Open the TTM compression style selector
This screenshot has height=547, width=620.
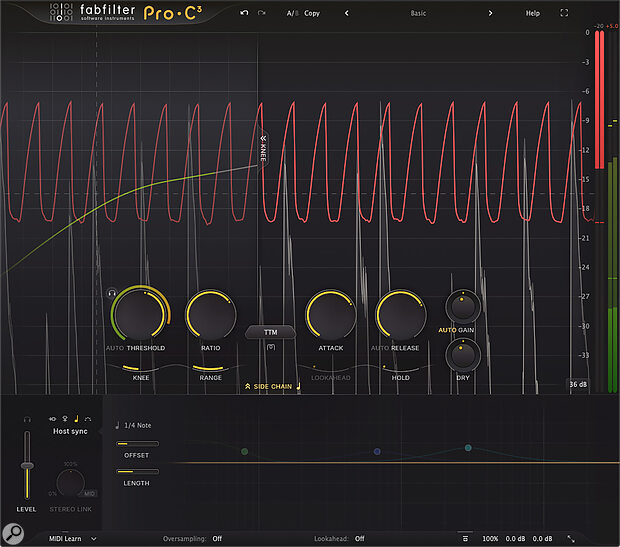(270, 332)
